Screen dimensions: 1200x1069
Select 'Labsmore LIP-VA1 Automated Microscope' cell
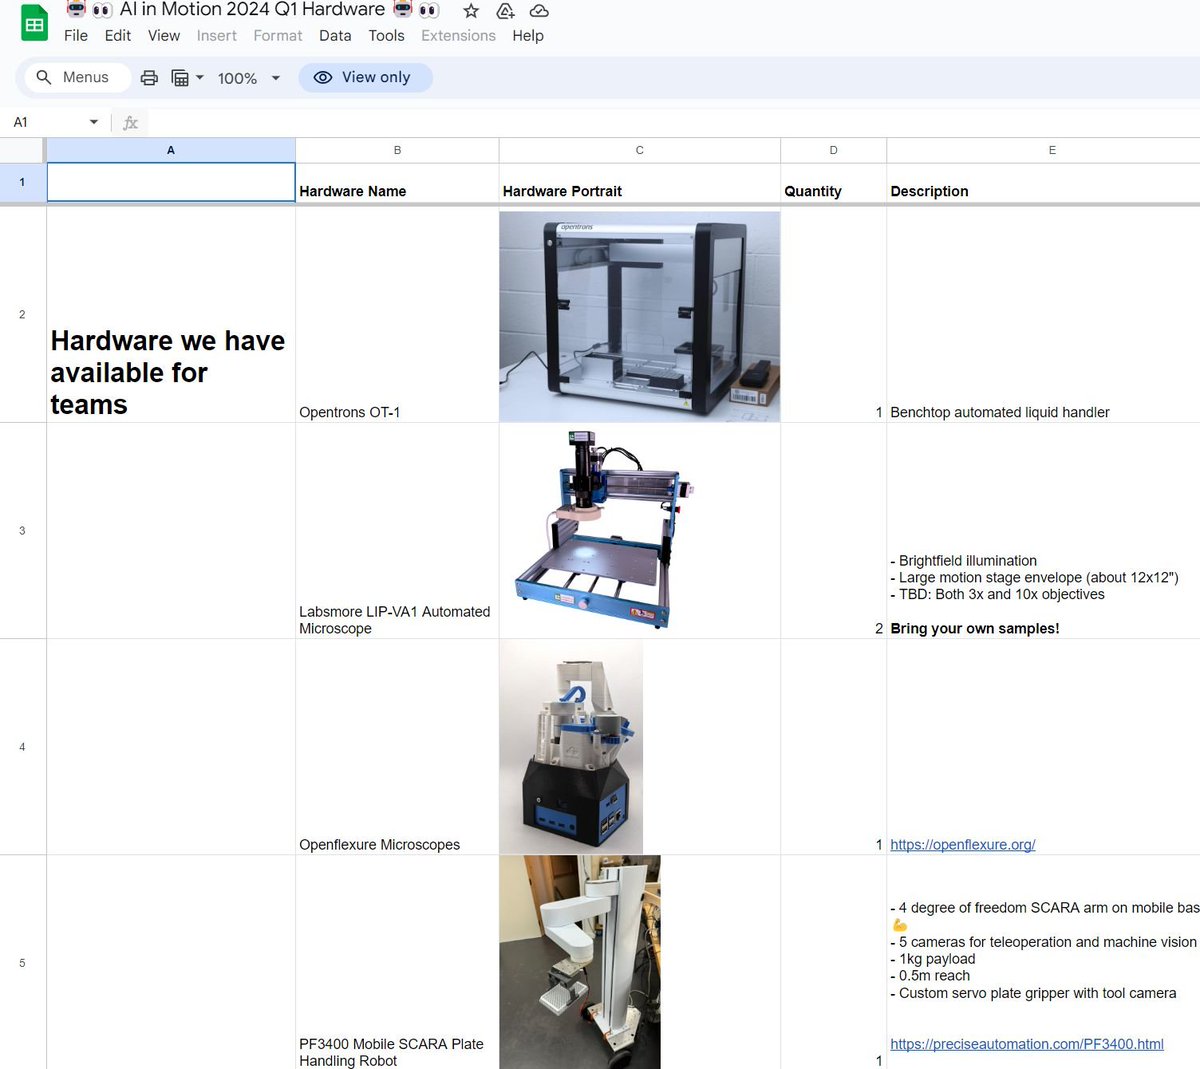click(x=397, y=531)
